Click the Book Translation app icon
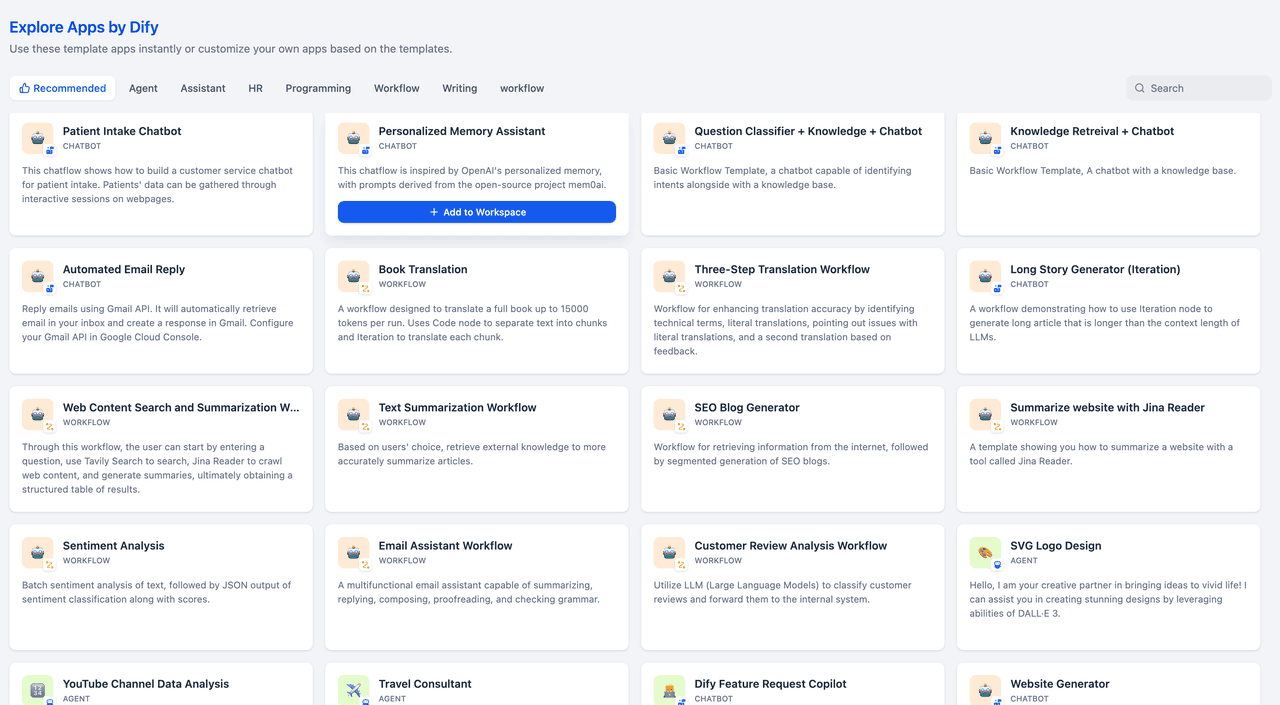This screenshot has height=705, width=1280. tap(353, 276)
